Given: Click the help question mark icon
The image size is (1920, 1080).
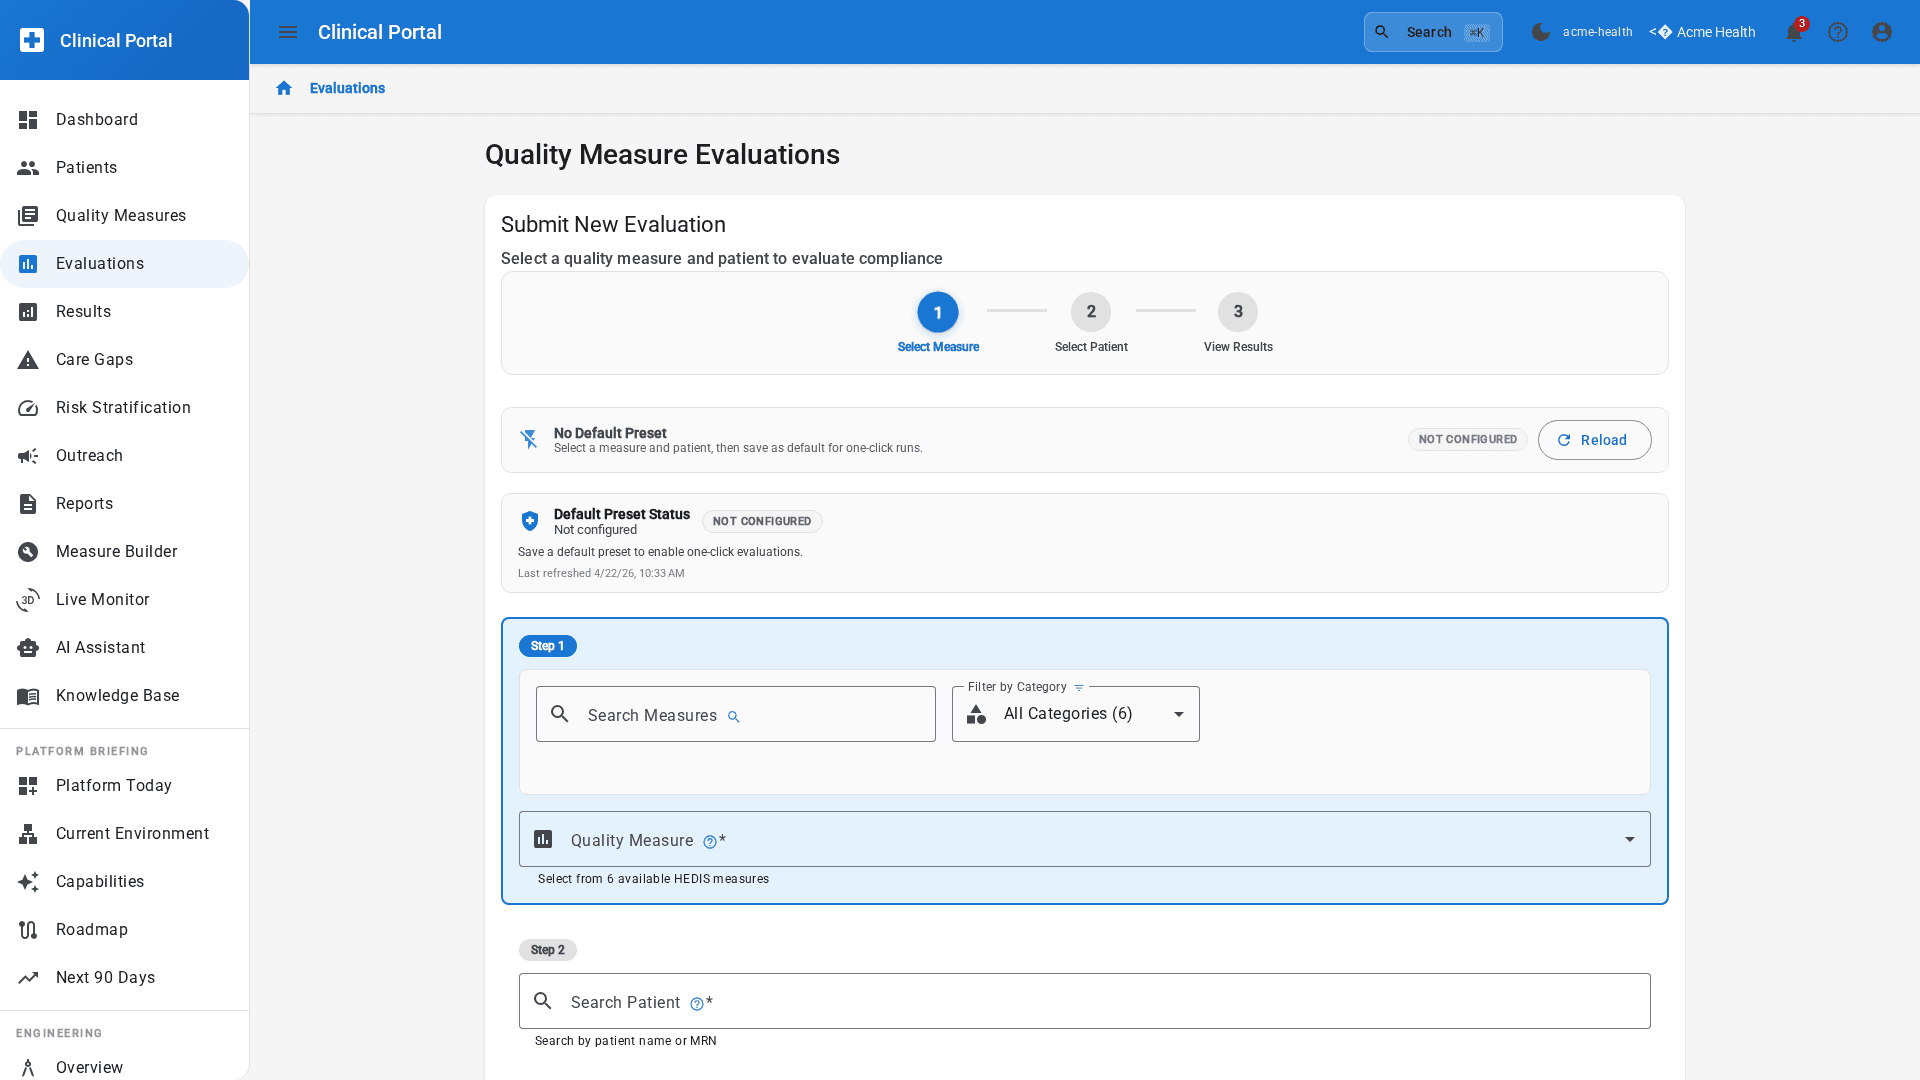Looking at the screenshot, I should pyautogui.click(x=1837, y=32).
